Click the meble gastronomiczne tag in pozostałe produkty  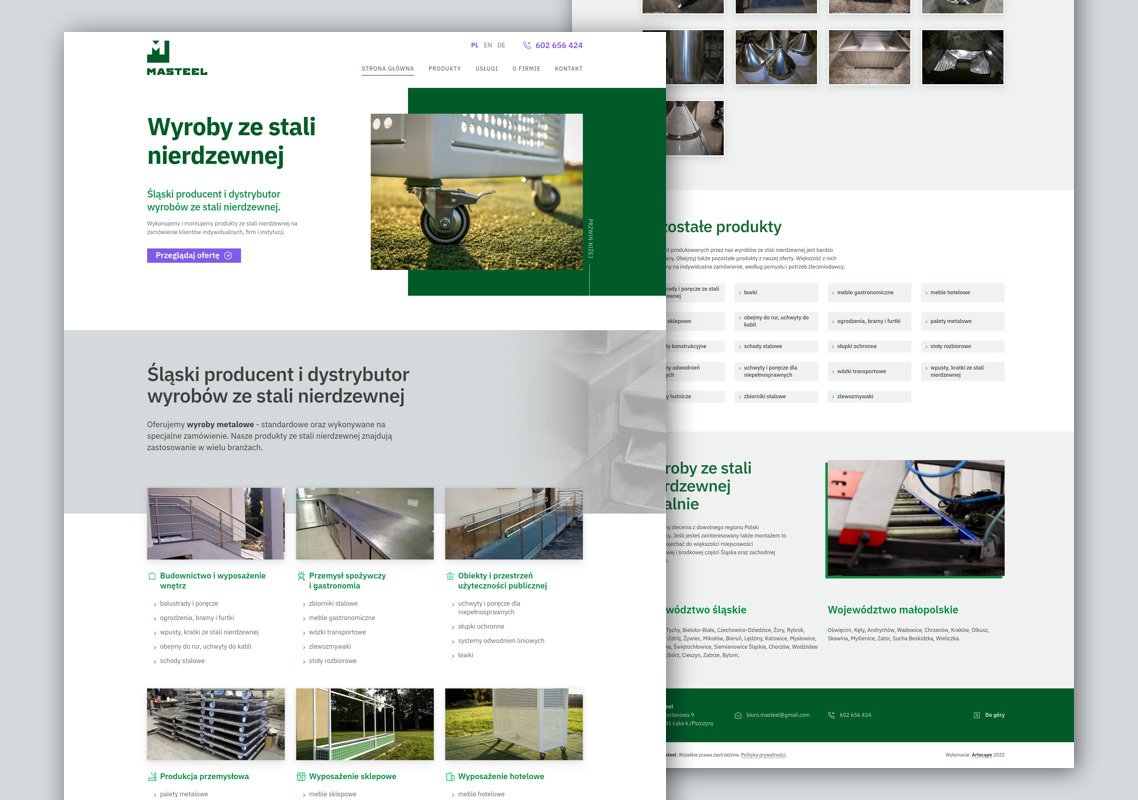coord(872,292)
